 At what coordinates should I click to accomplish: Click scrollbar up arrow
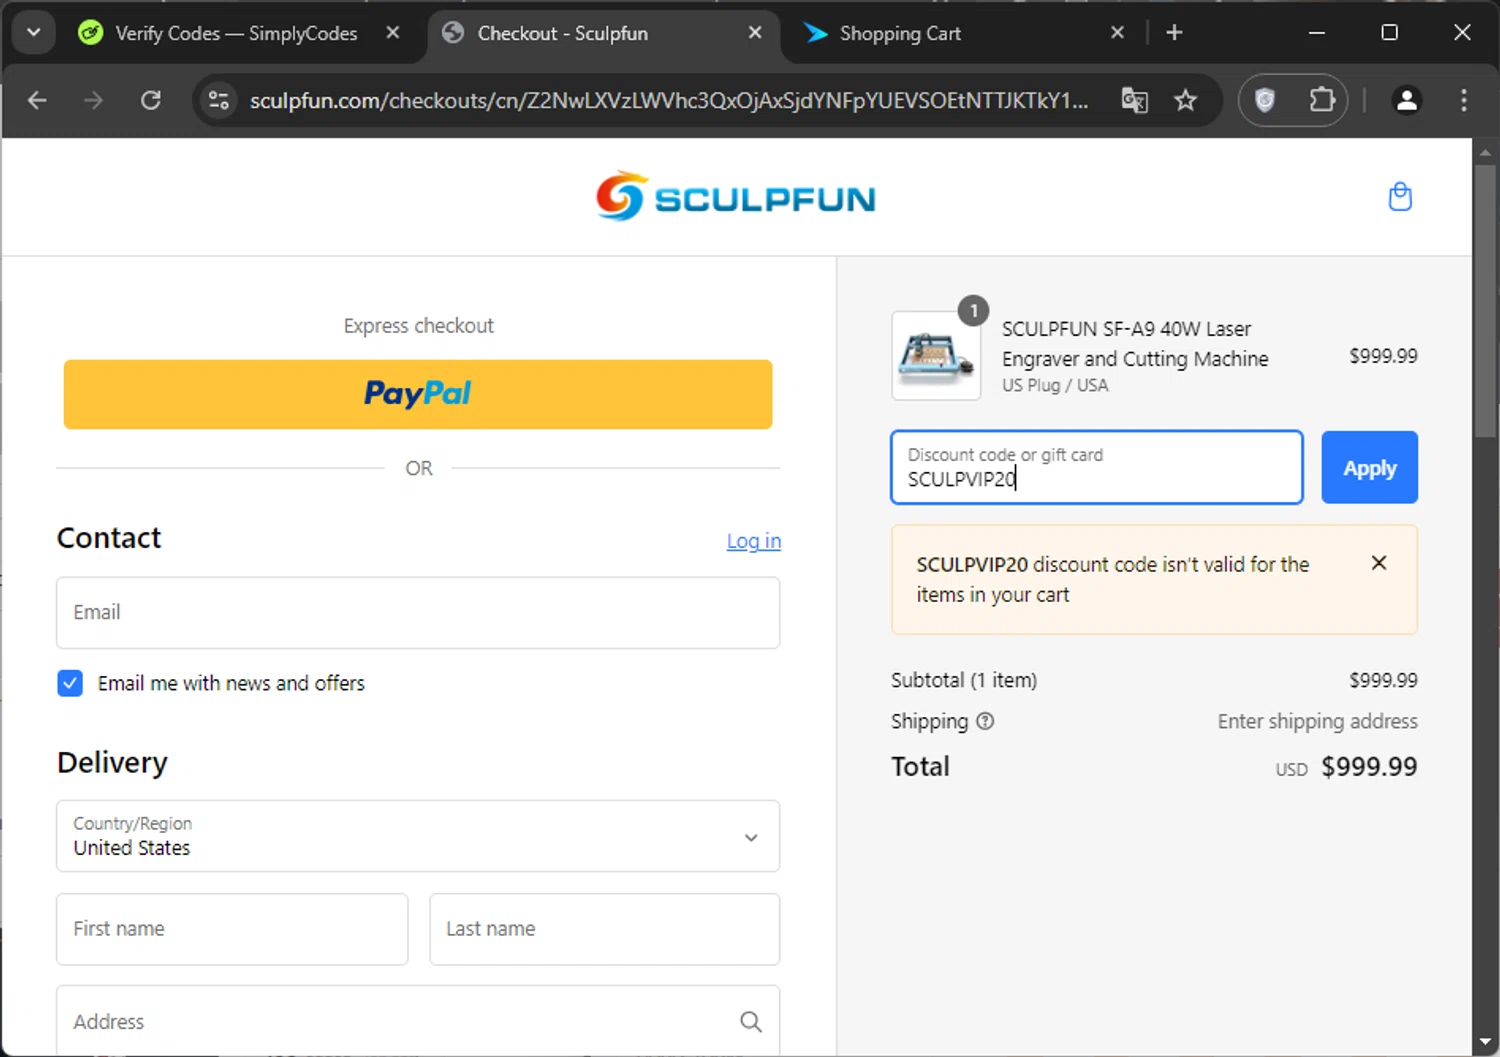(x=1486, y=152)
